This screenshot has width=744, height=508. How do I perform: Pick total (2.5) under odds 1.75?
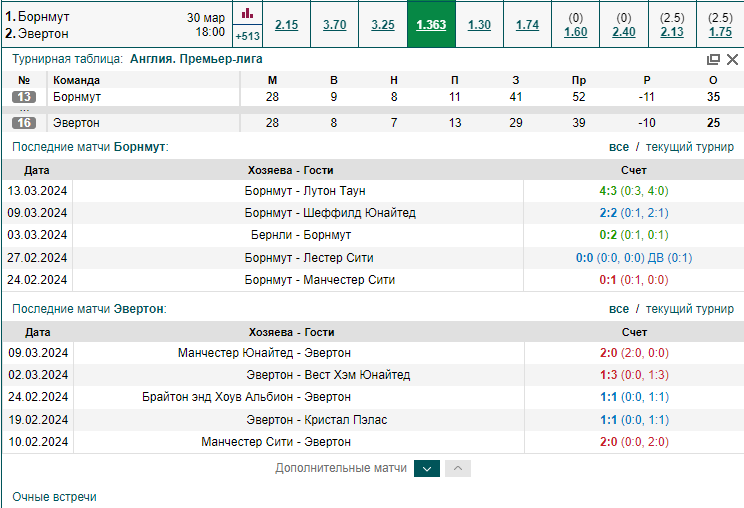[x=720, y=32]
